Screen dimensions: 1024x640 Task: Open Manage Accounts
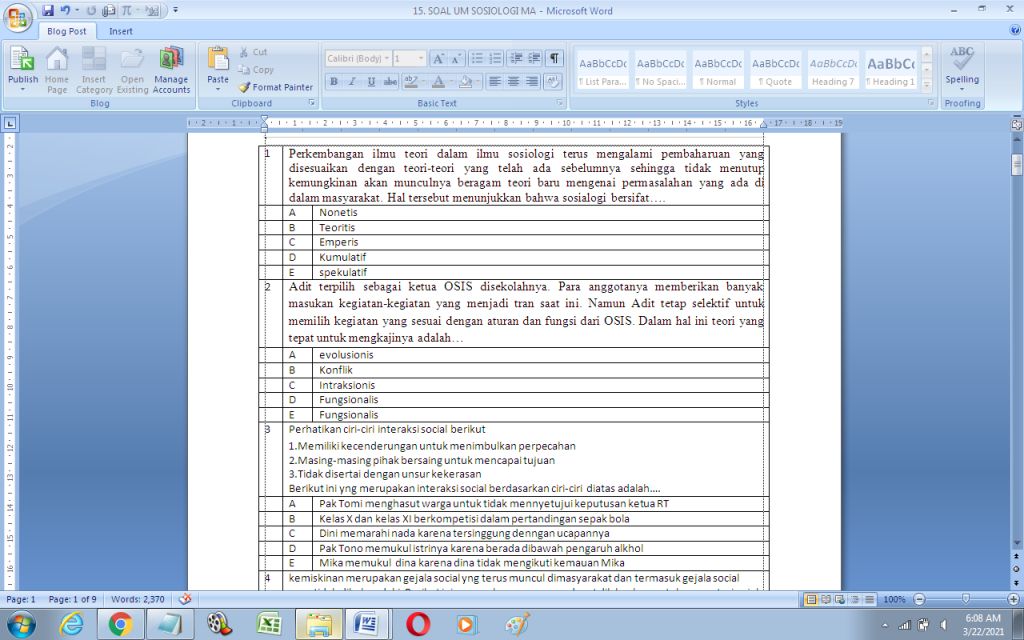click(x=171, y=70)
